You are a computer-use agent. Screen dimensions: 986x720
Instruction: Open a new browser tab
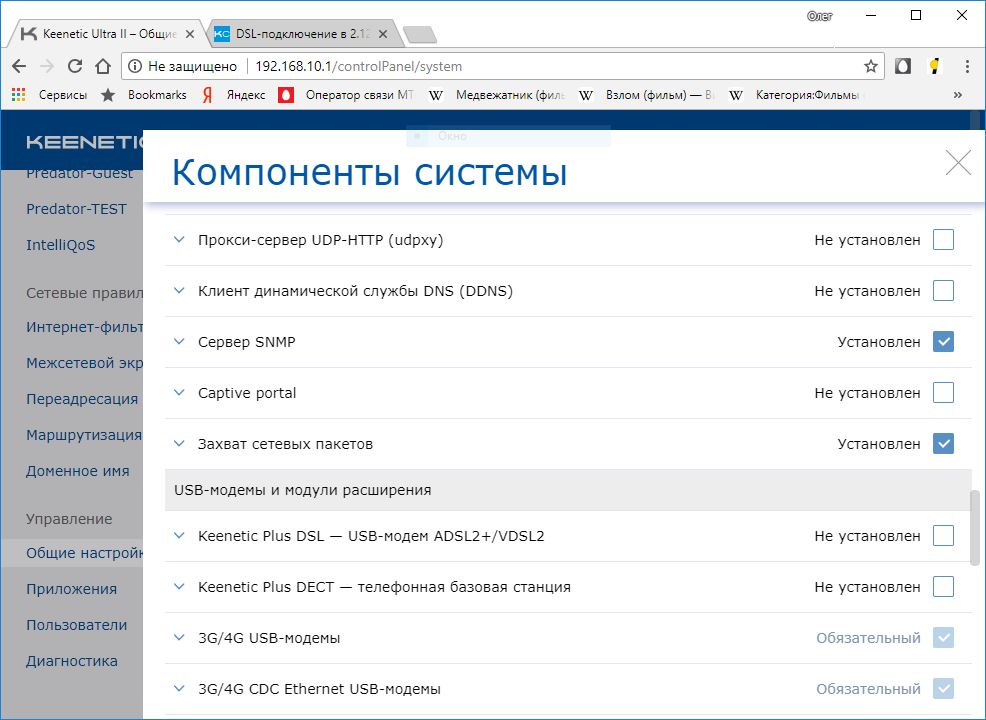[419, 35]
